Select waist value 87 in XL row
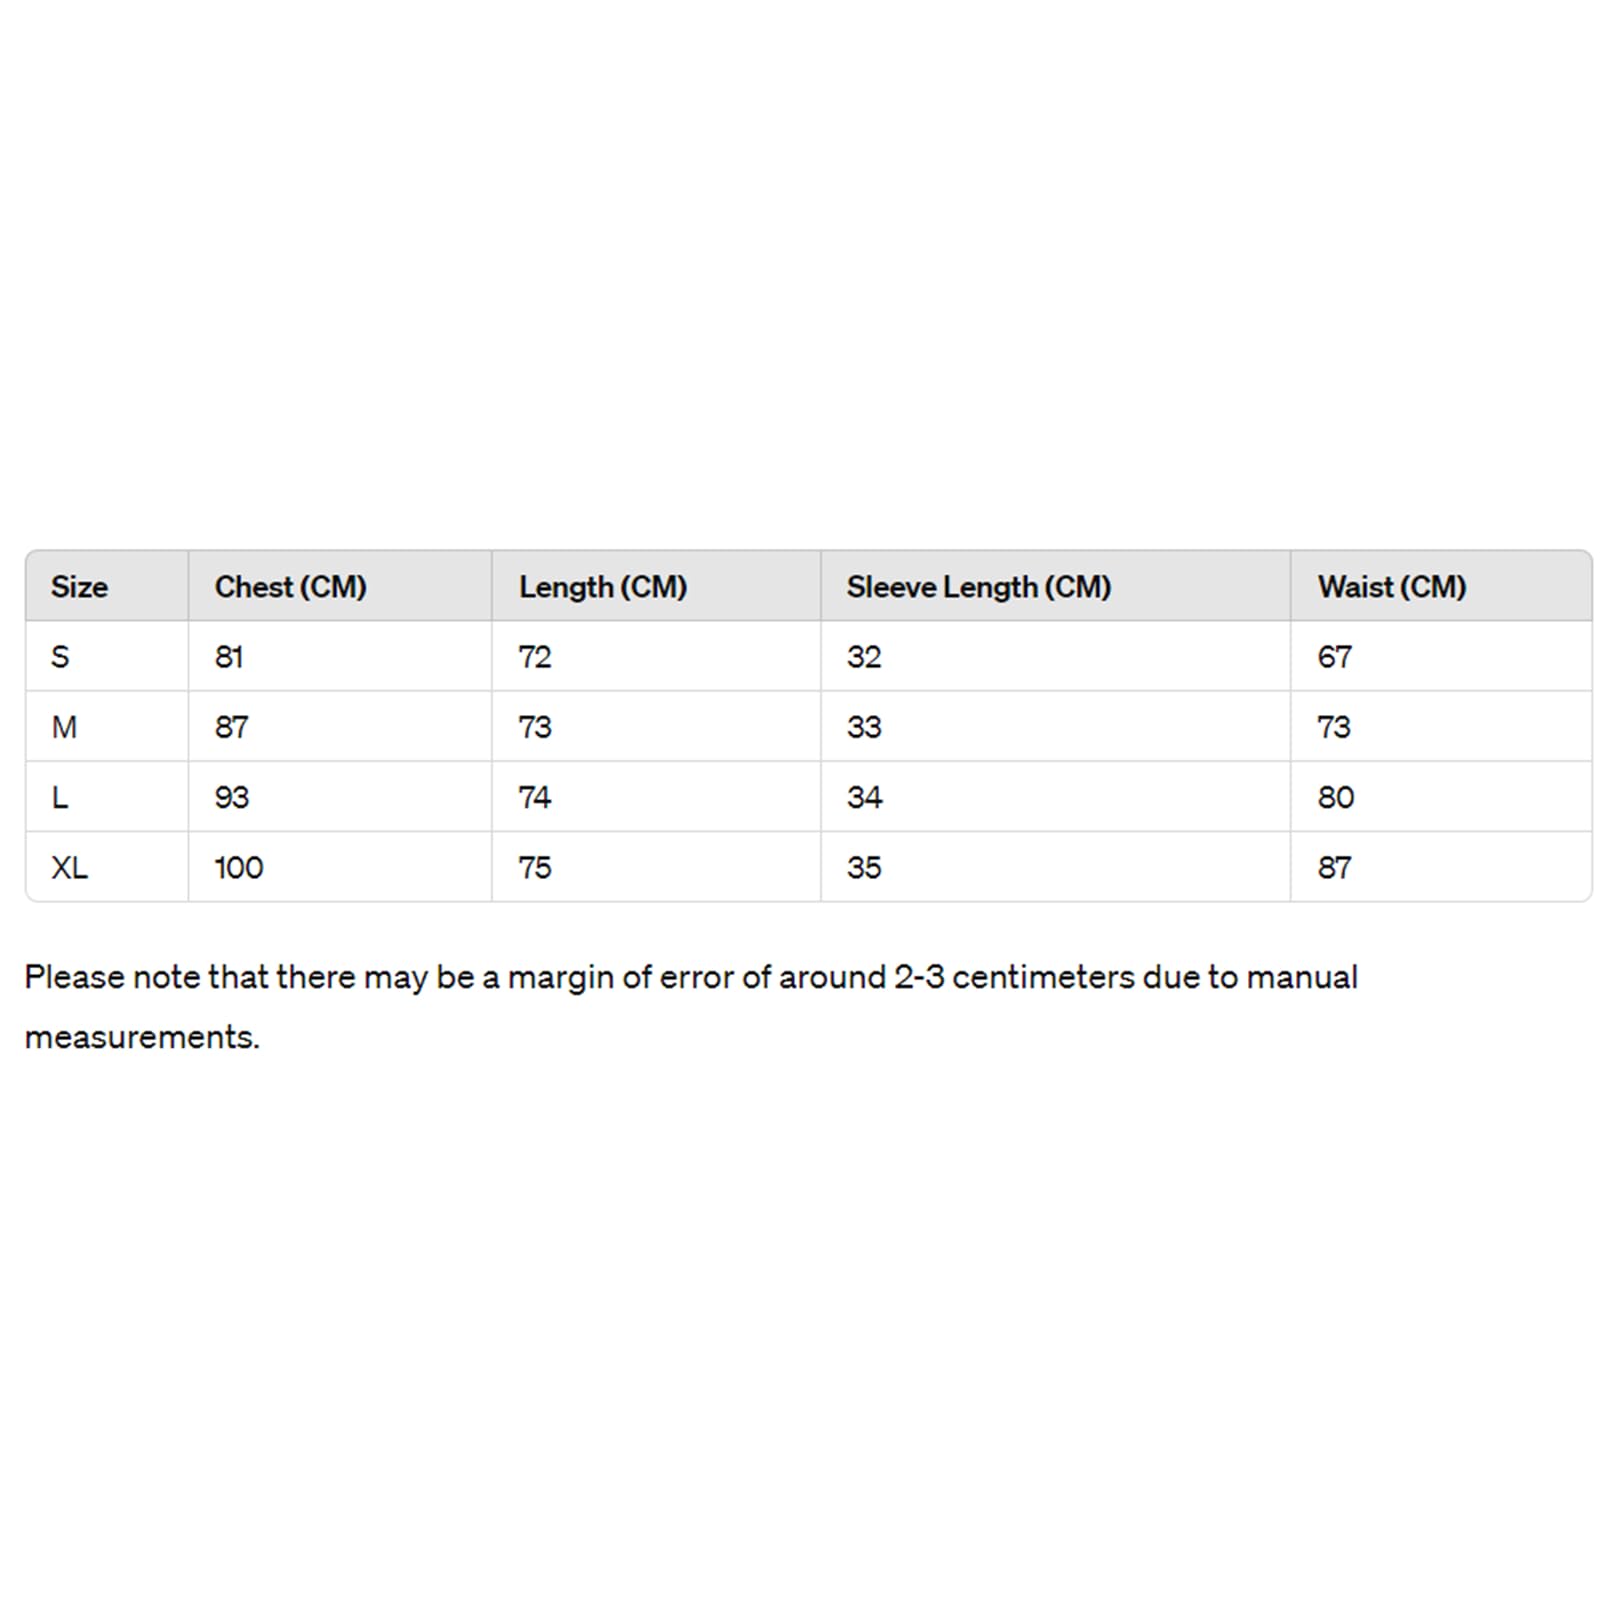This screenshot has height=1600, width=1600. coord(1334,867)
